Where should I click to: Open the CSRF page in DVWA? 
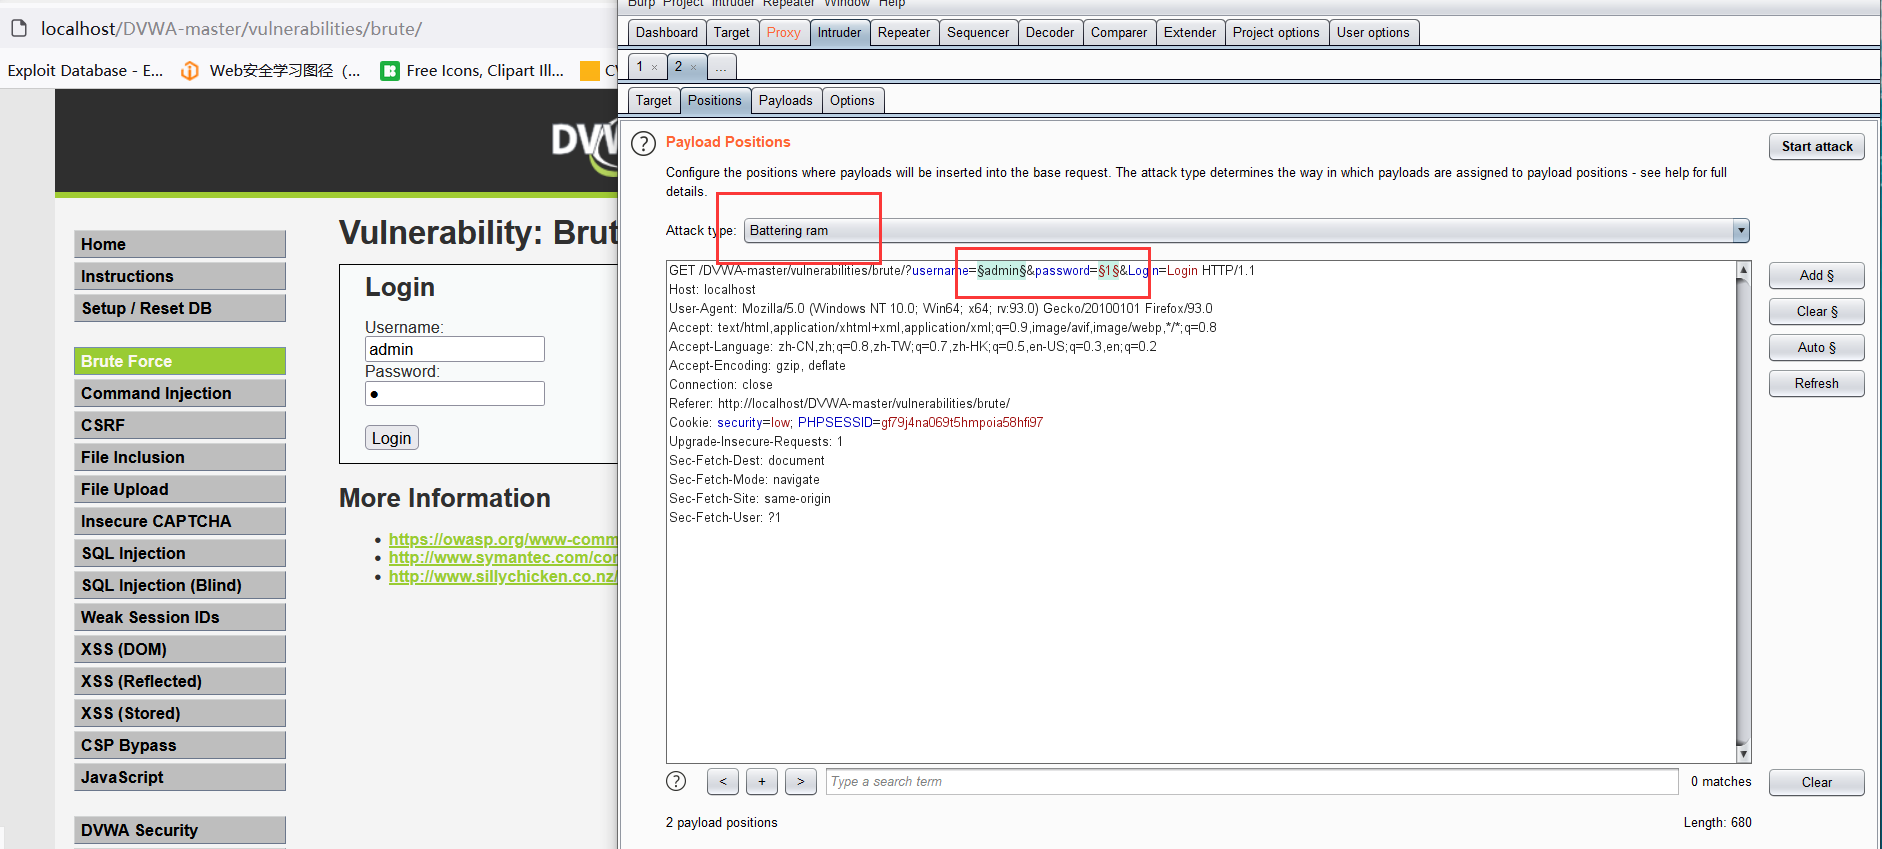(x=180, y=425)
